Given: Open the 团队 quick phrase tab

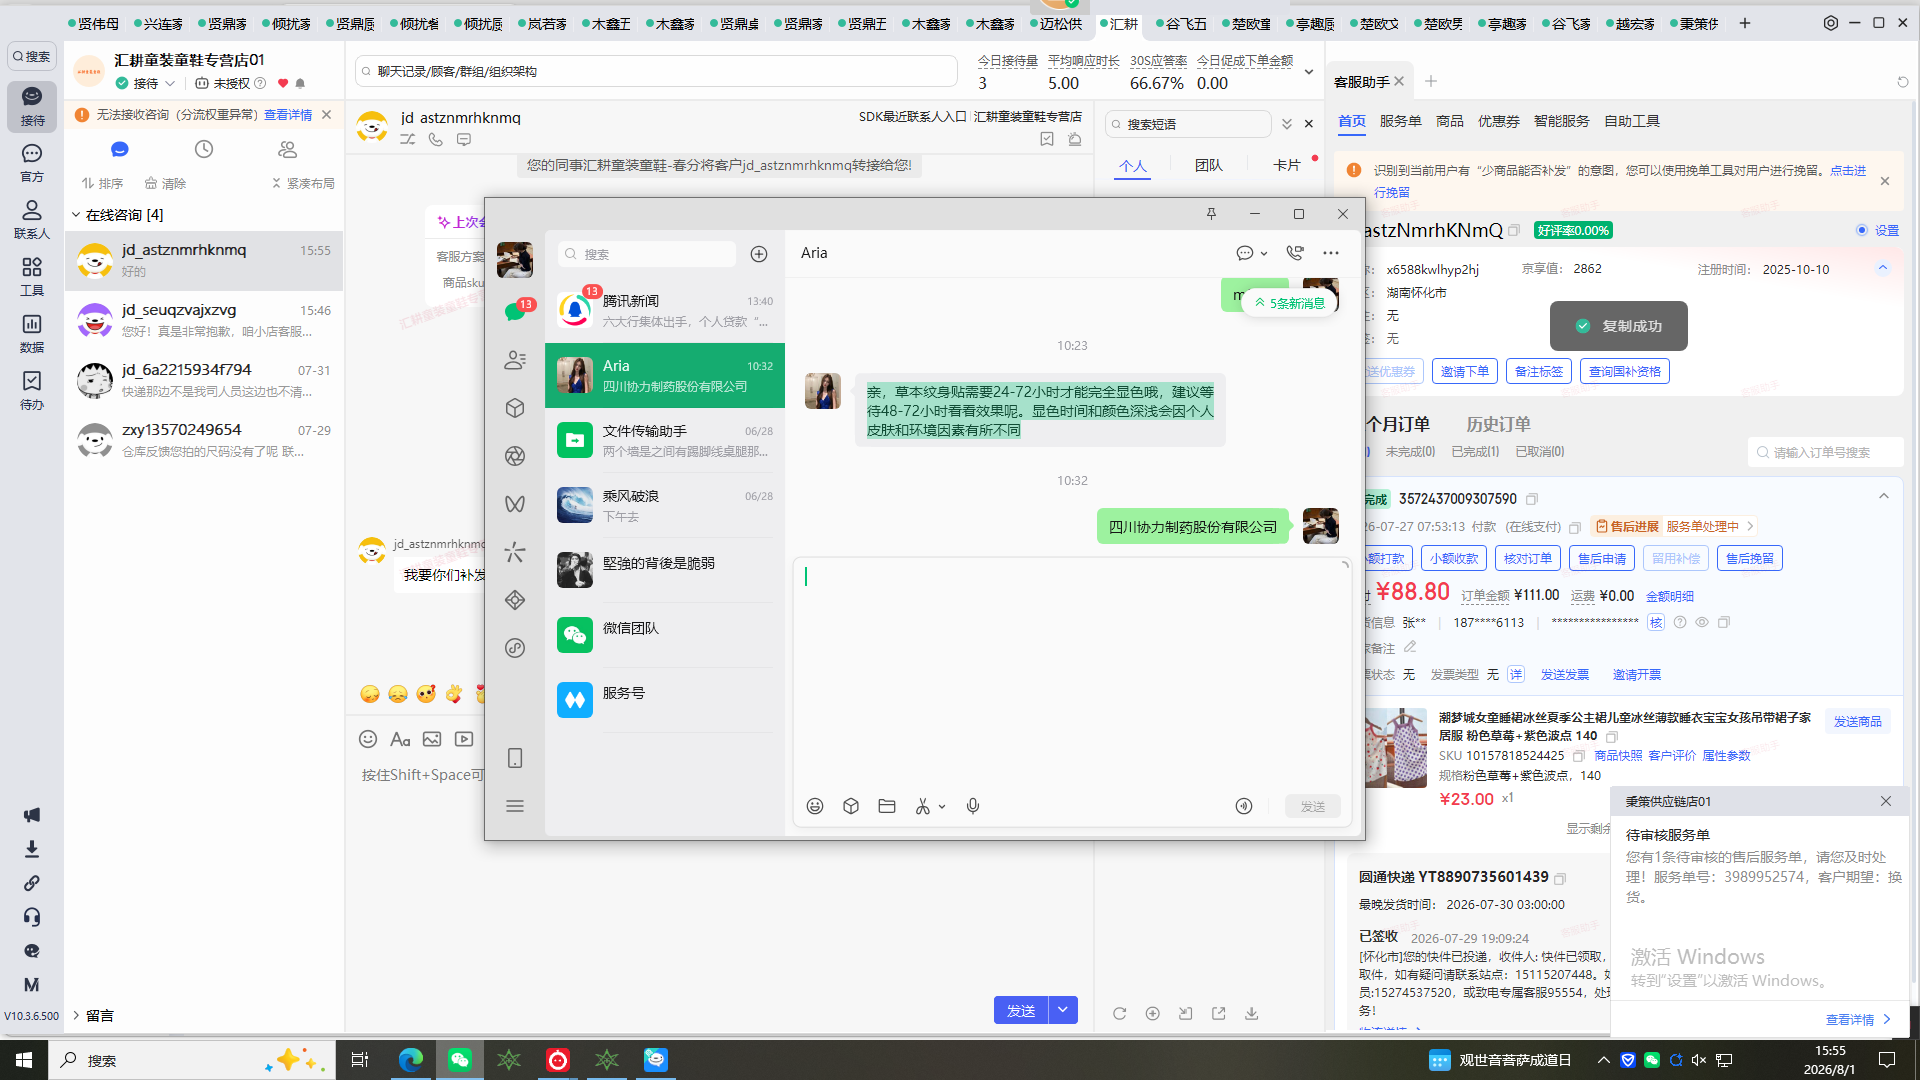Looking at the screenshot, I should click(x=1208, y=165).
